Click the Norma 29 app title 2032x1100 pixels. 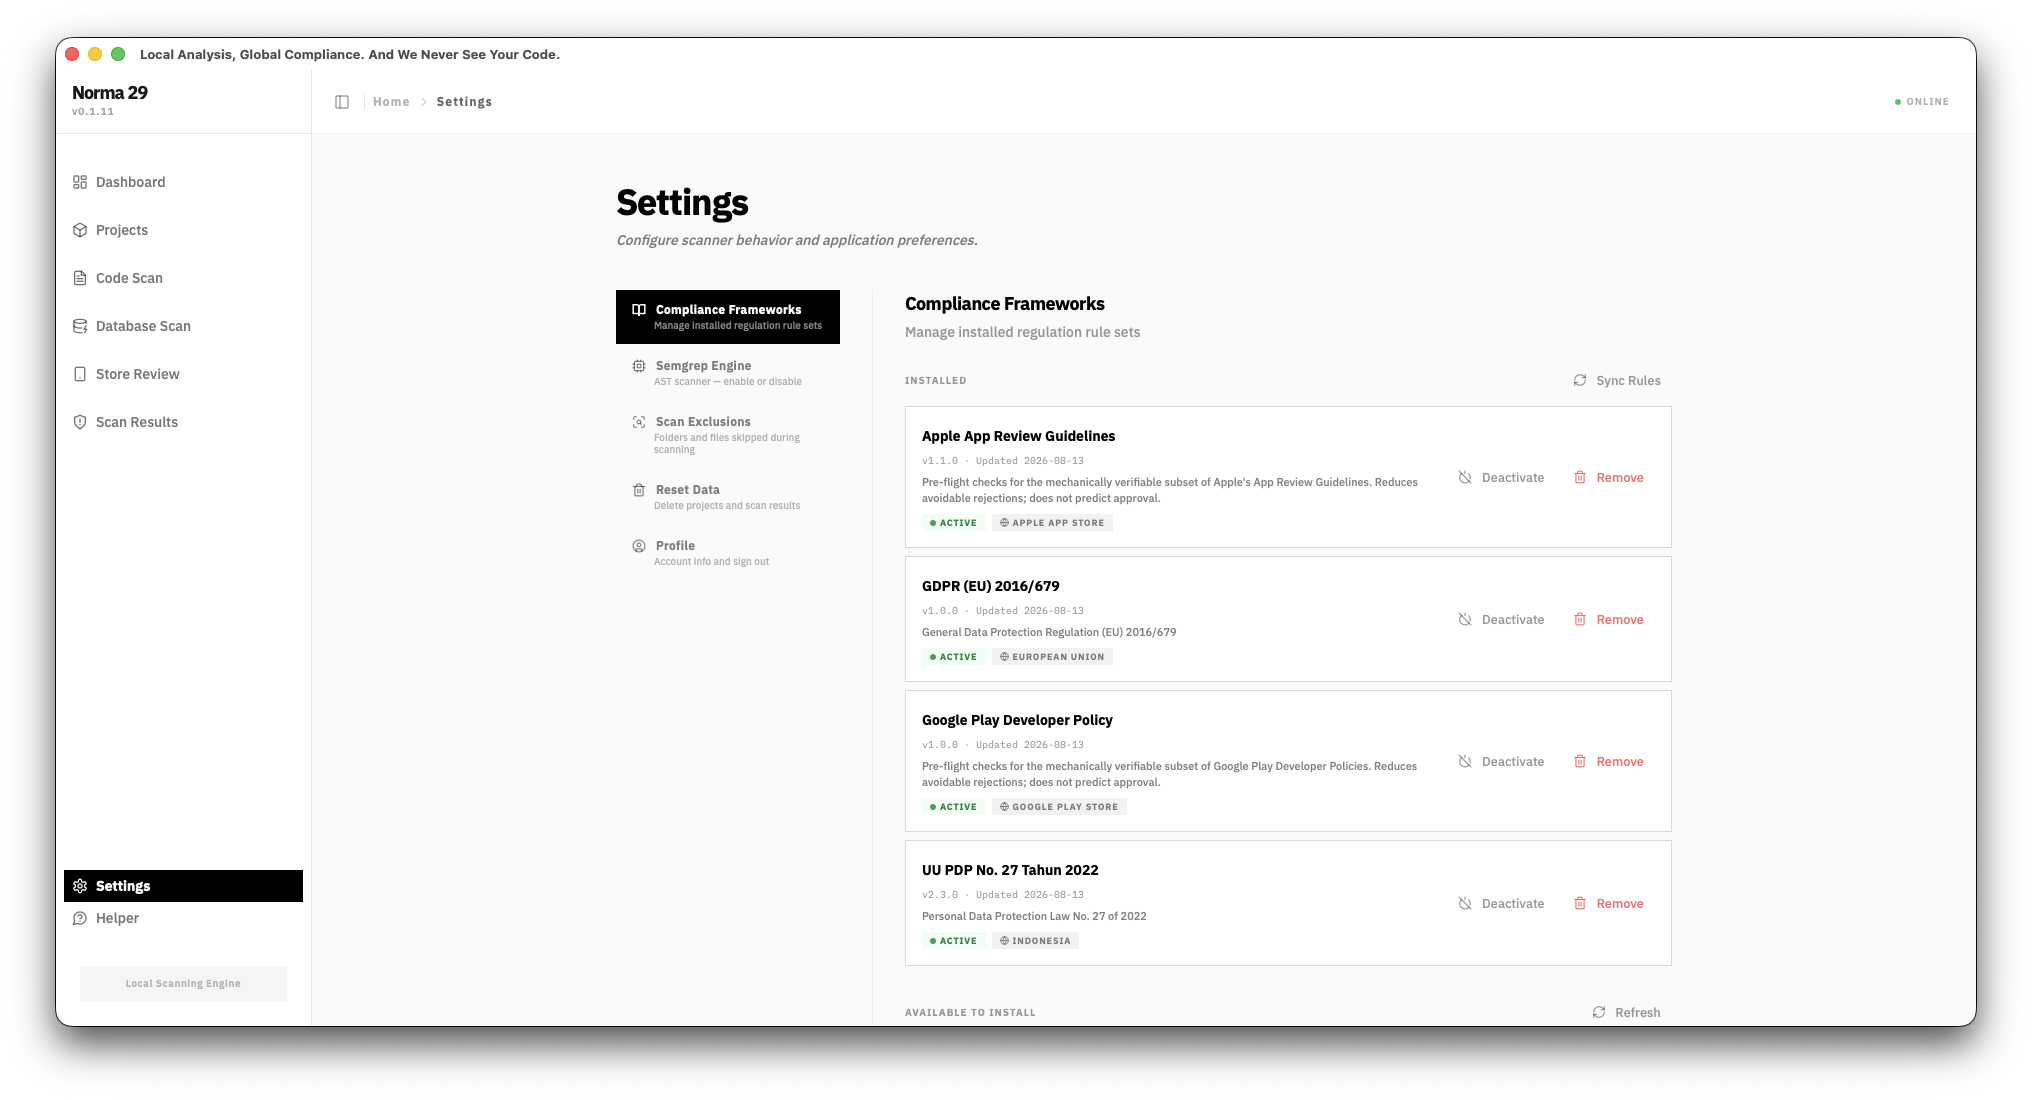110,93
